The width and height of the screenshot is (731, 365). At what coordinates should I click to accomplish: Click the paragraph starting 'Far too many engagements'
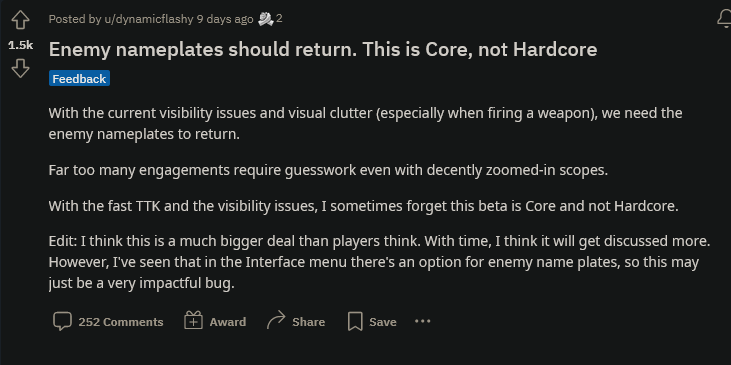328,170
